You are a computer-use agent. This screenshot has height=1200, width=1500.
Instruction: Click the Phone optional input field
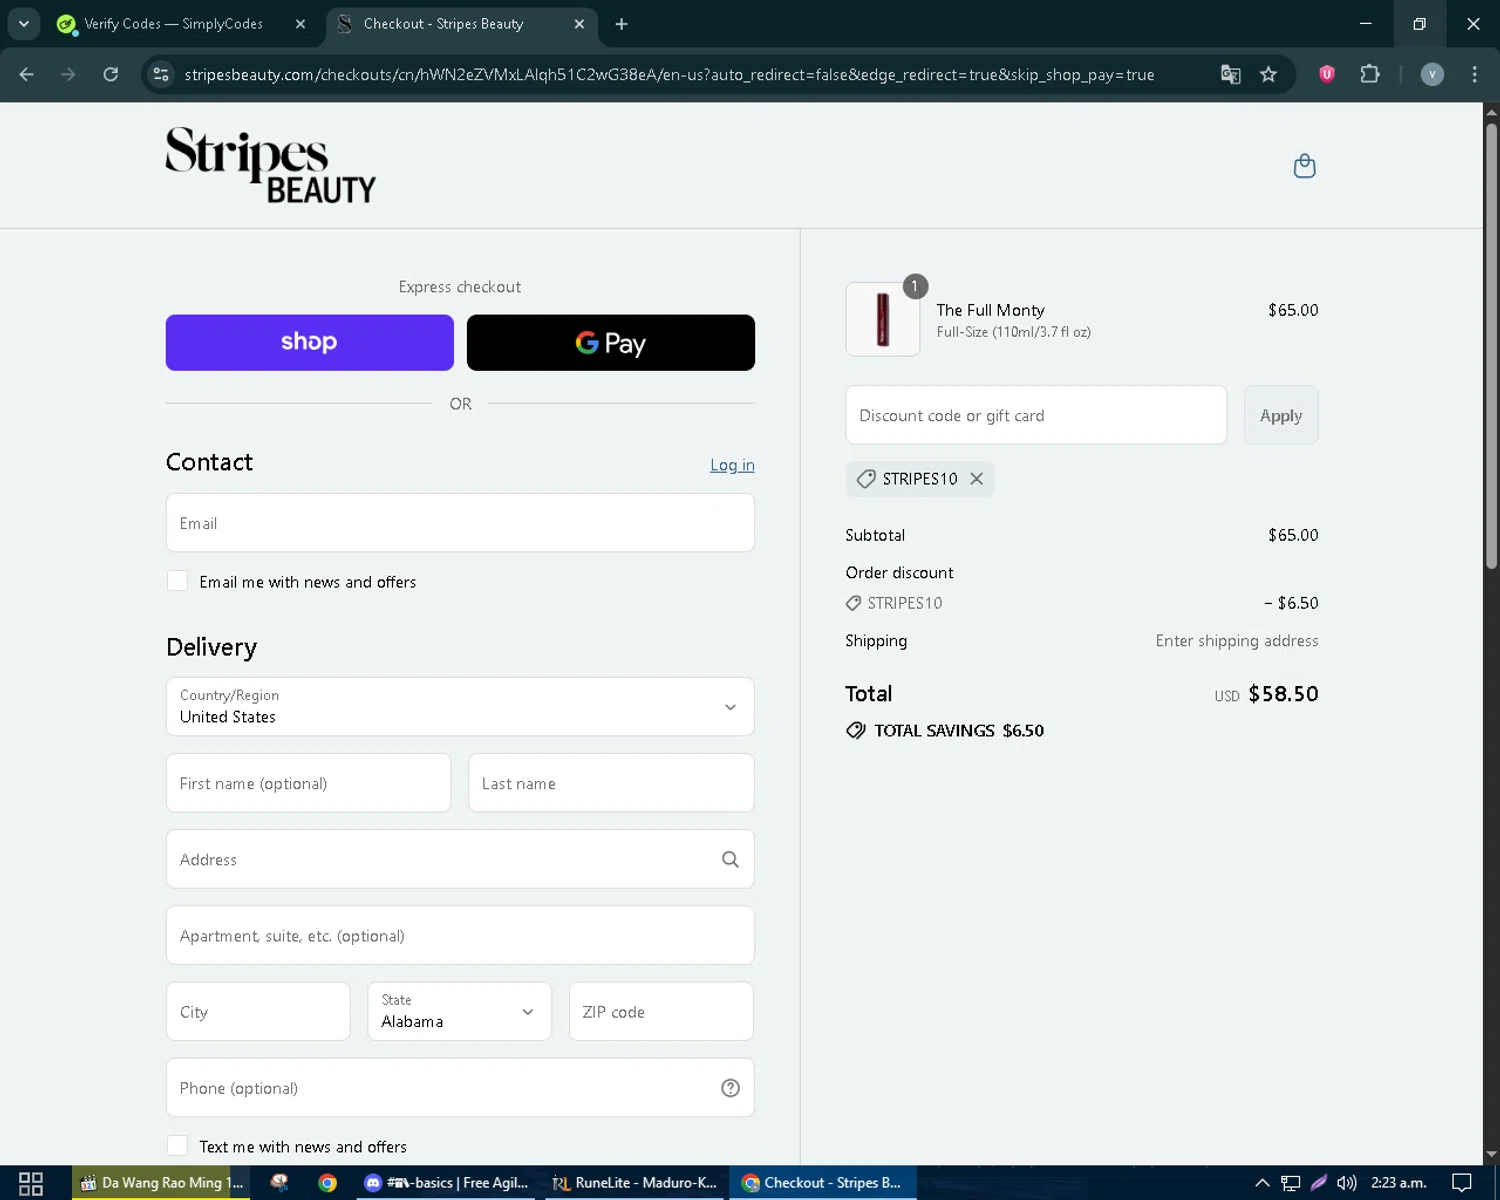[460, 1088]
